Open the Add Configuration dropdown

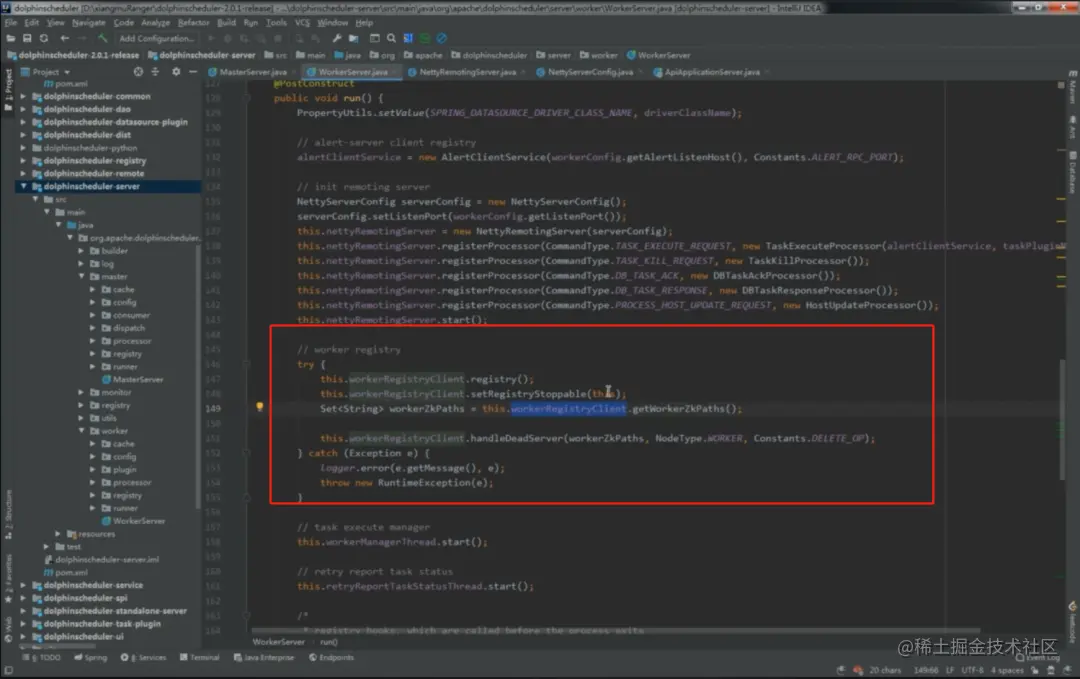[x=157, y=39]
